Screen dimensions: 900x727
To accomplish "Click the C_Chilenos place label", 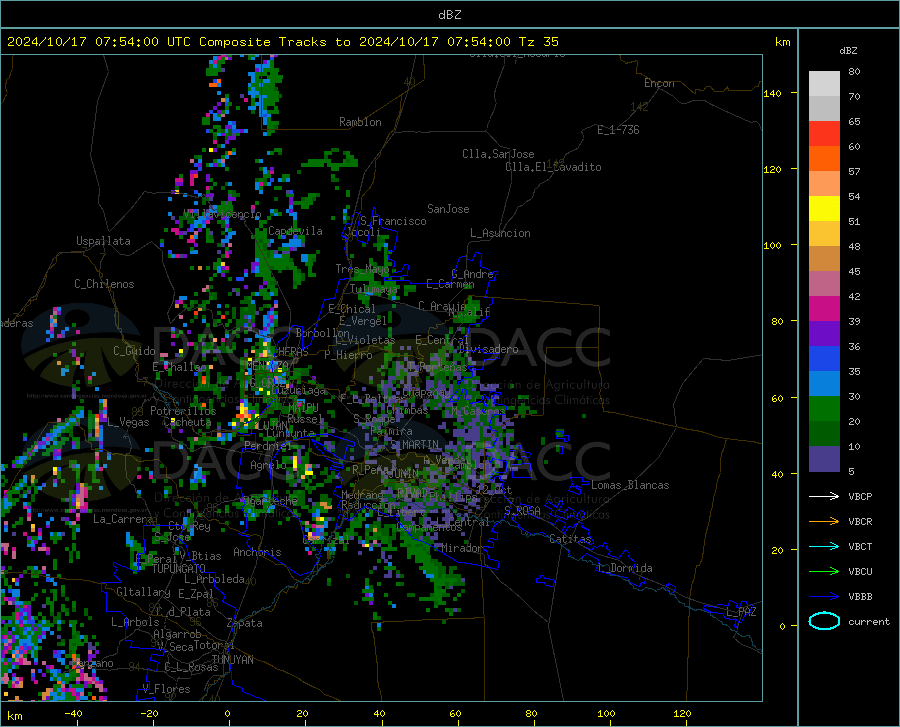I will (x=104, y=284).
